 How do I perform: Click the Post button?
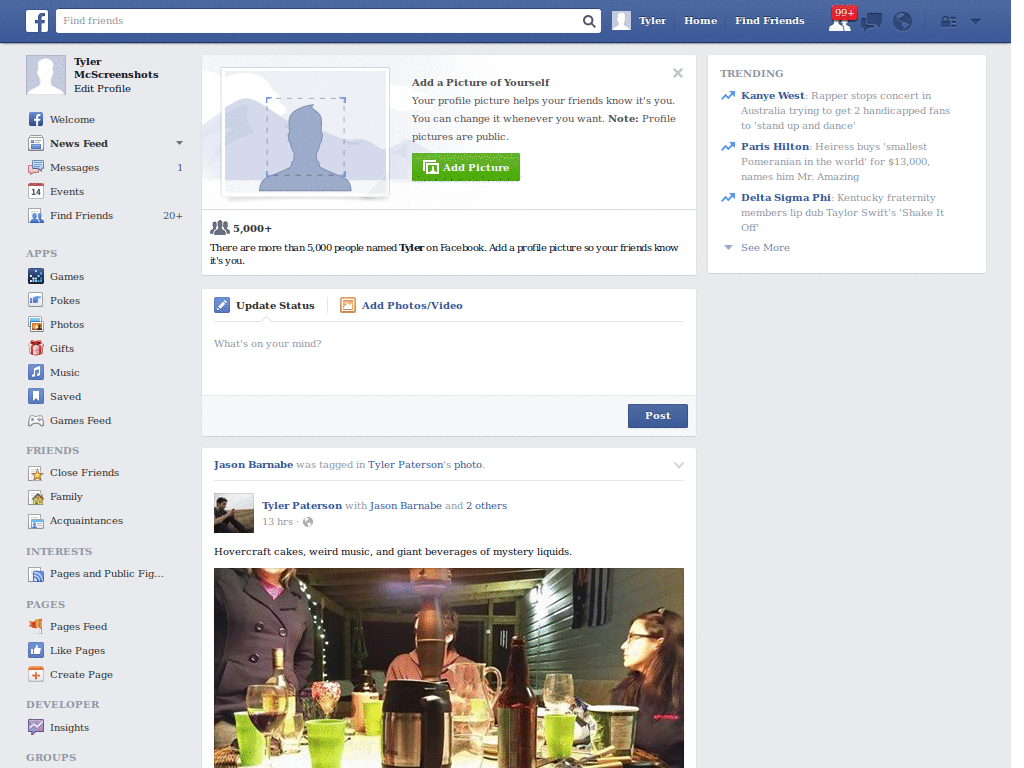658,416
